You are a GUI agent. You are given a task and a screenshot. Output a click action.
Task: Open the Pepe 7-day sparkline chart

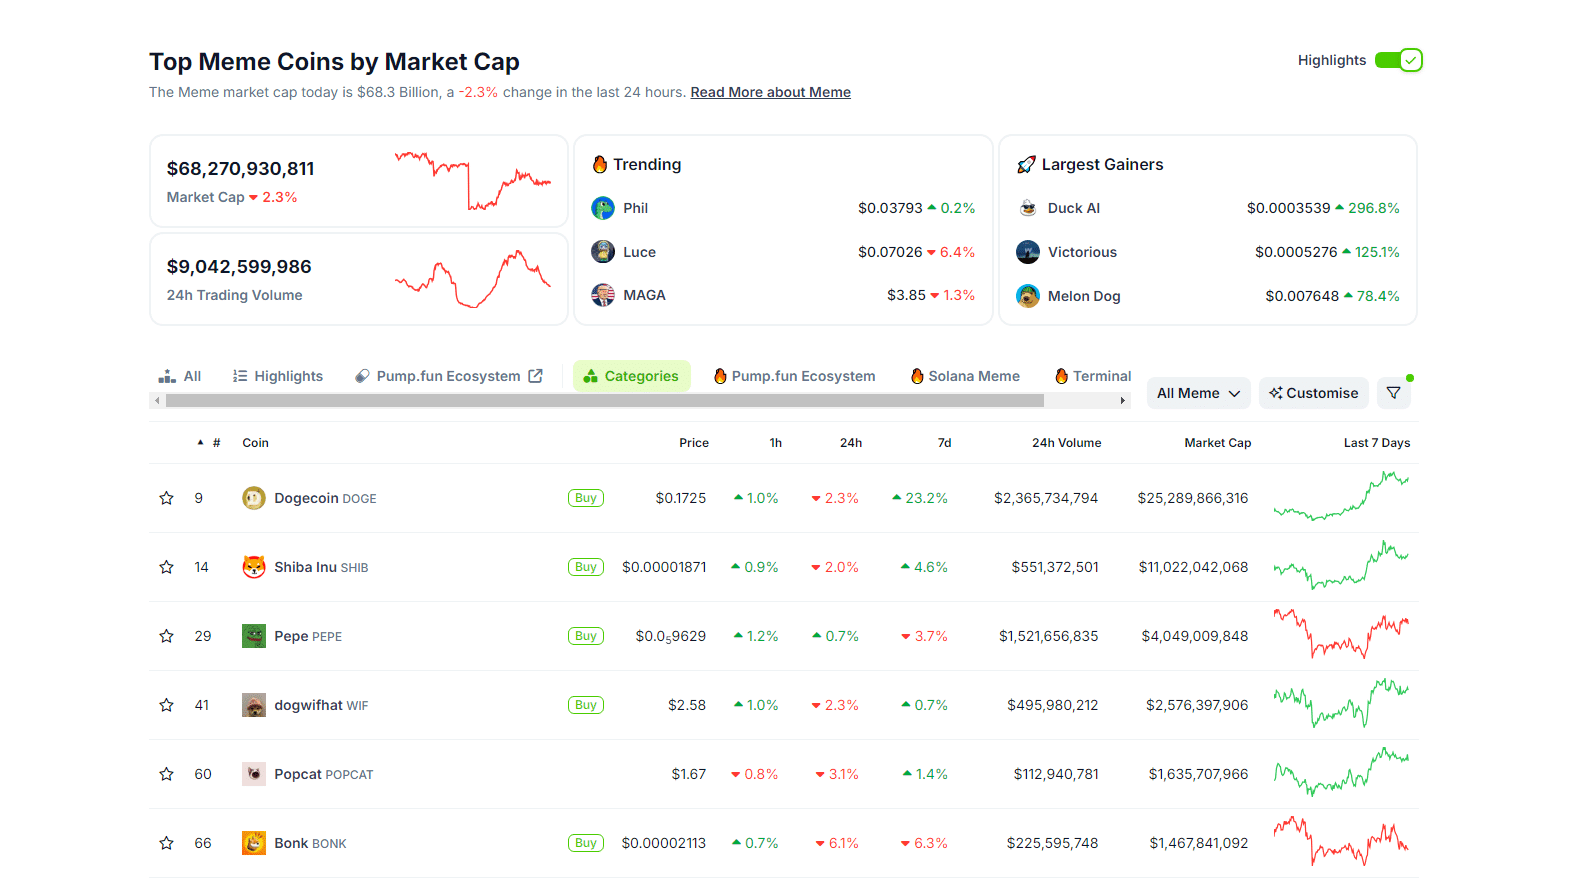click(x=1341, y=634)
